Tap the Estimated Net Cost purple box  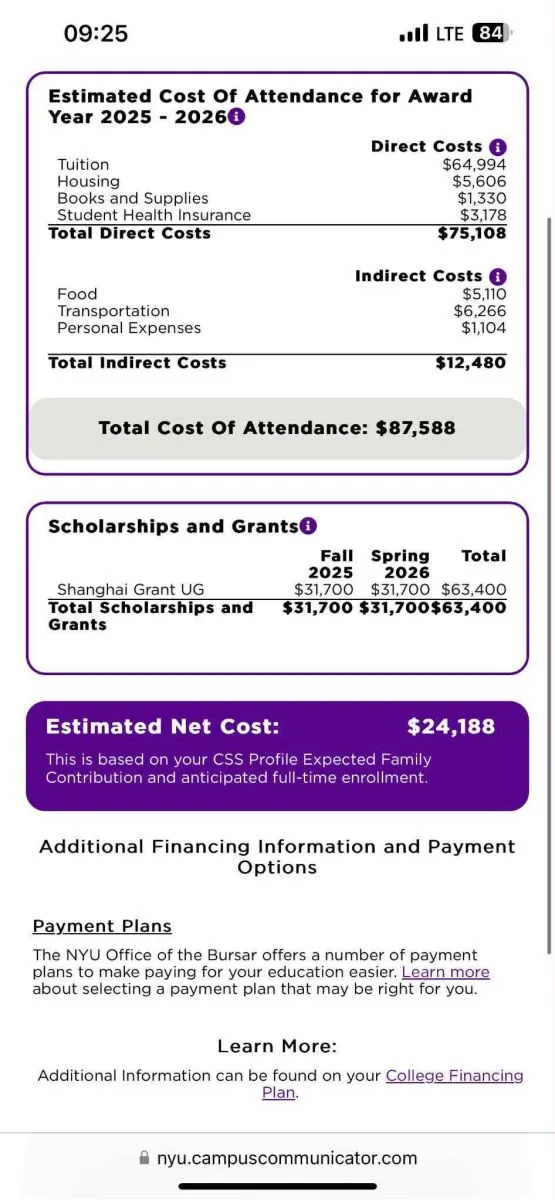pyautogui.click(x=277, y=755)
